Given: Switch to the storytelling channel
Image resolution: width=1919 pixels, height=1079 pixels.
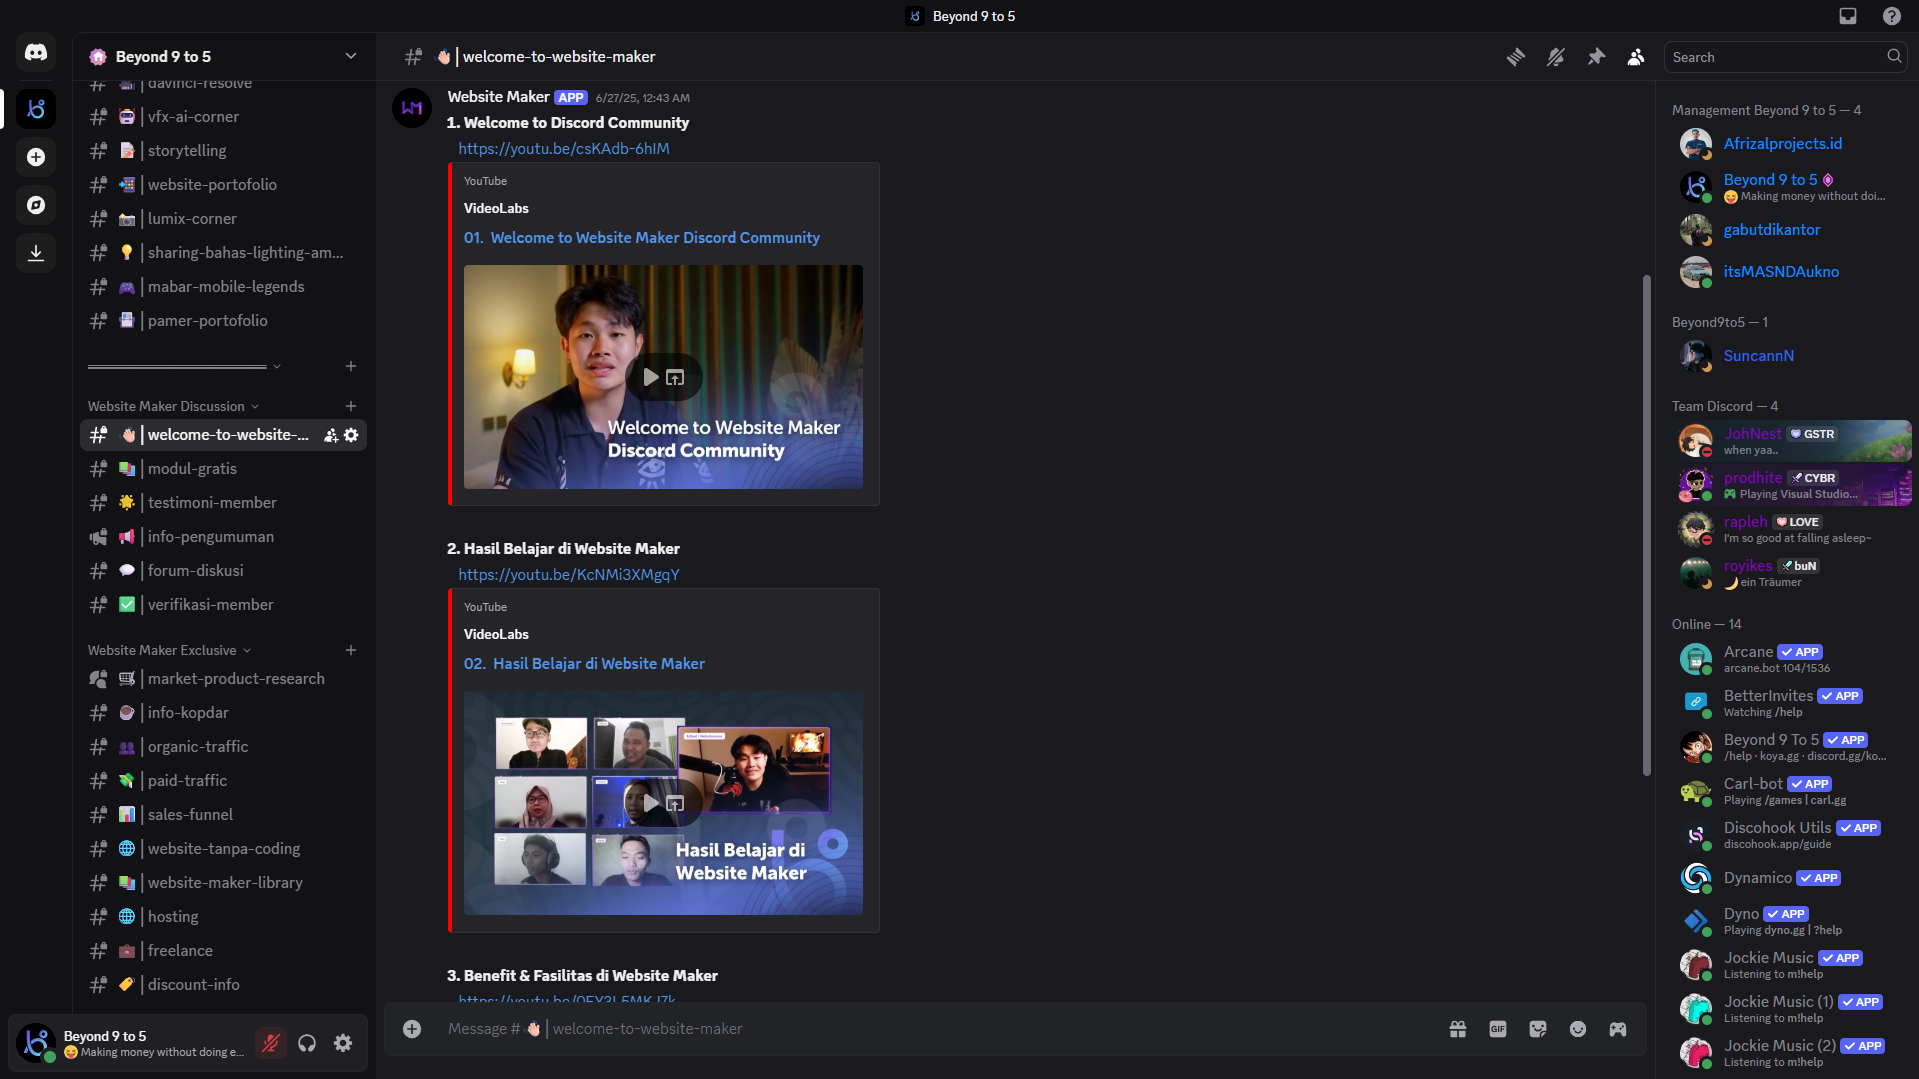Looking at the screenshot, I should (x=223, y=151).
